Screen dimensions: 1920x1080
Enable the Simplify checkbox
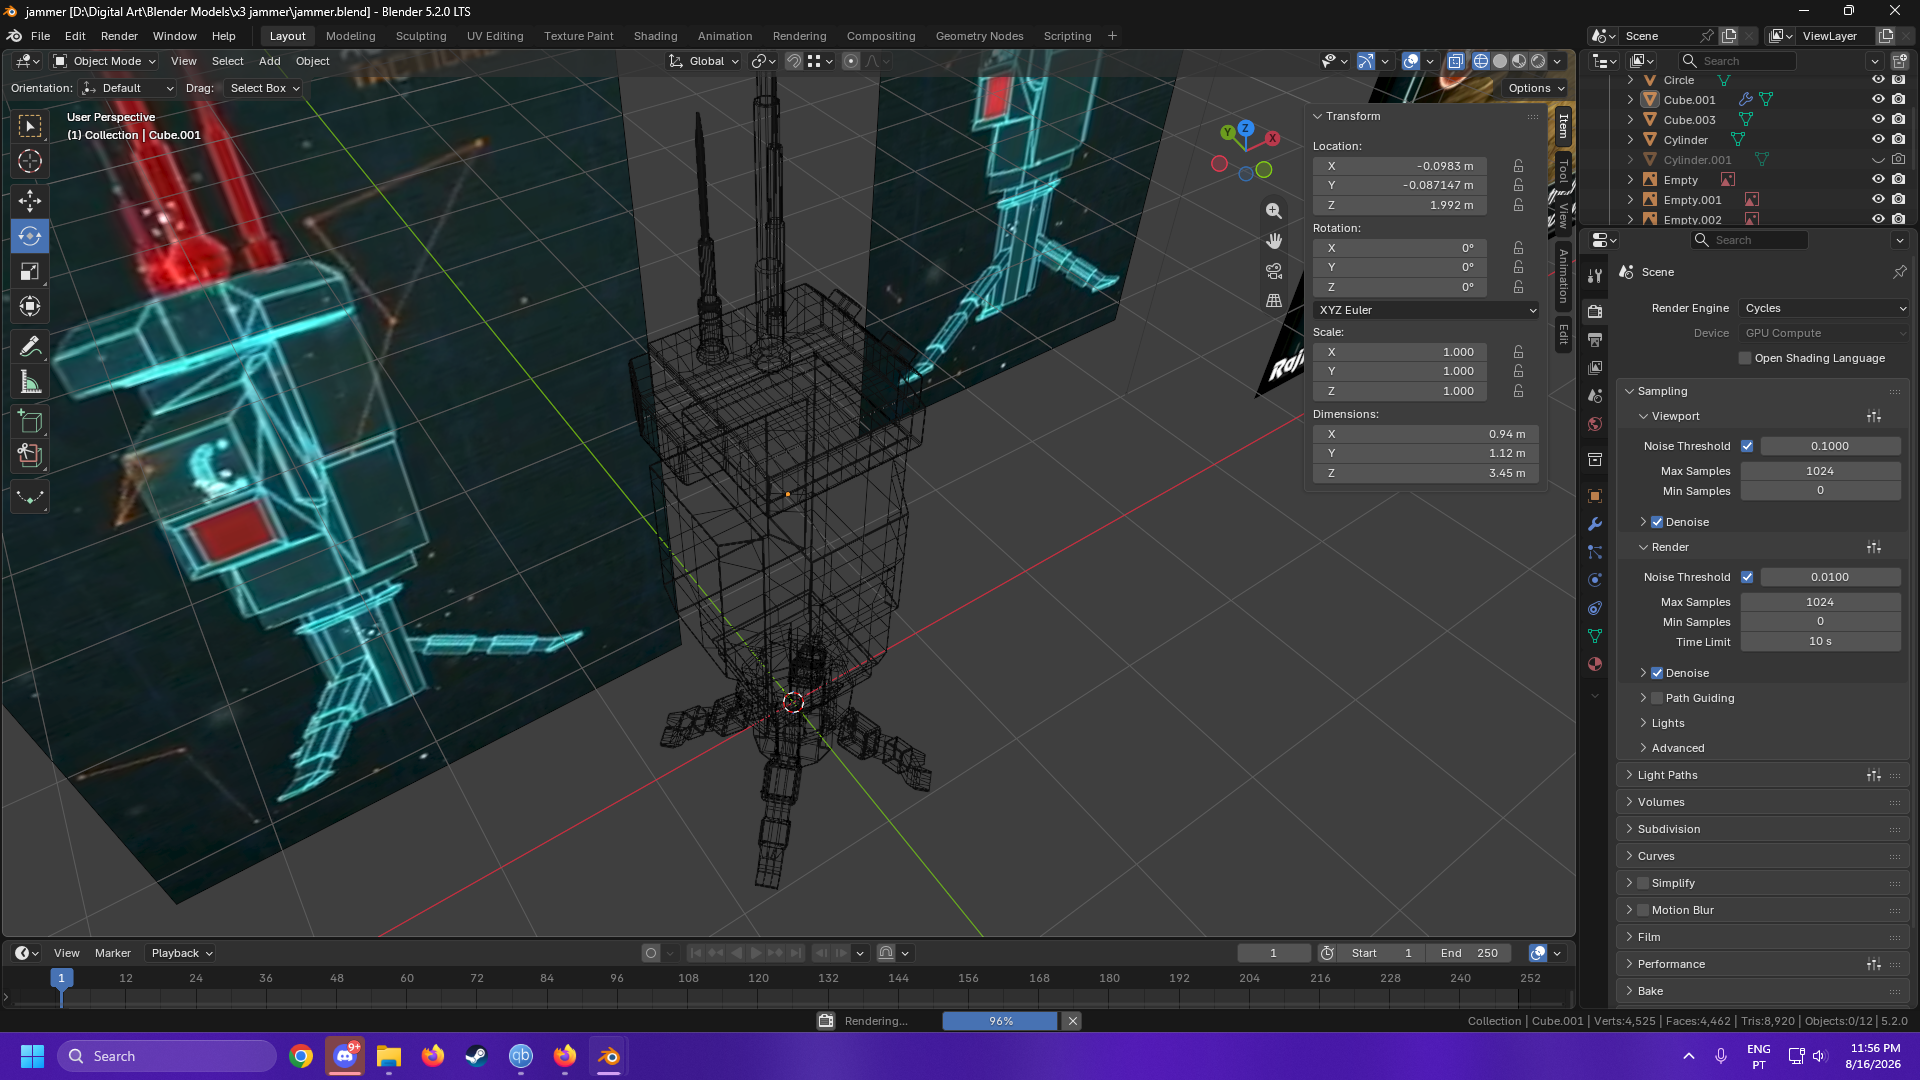pos(1643,883)
